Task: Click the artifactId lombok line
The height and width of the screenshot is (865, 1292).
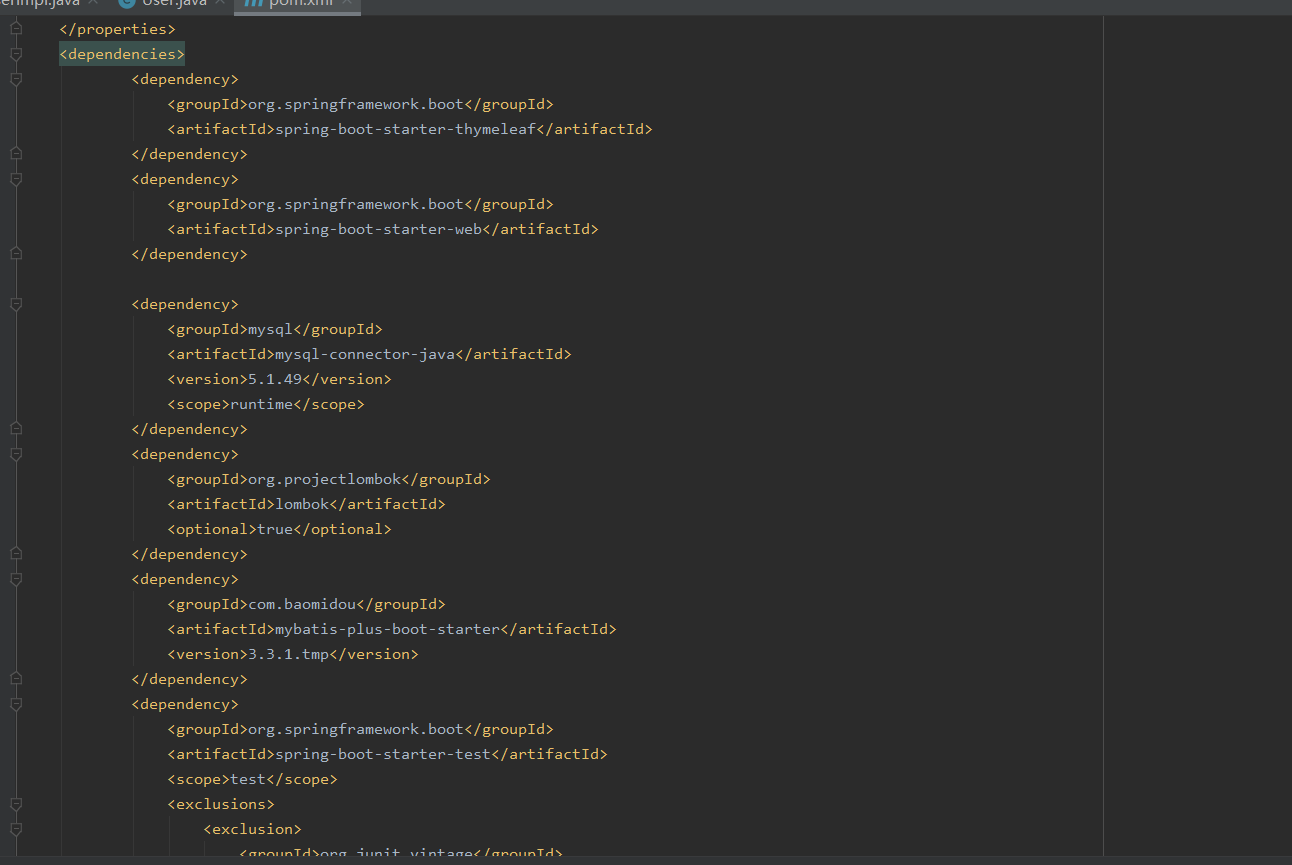Action: click(x=306, y=504)
